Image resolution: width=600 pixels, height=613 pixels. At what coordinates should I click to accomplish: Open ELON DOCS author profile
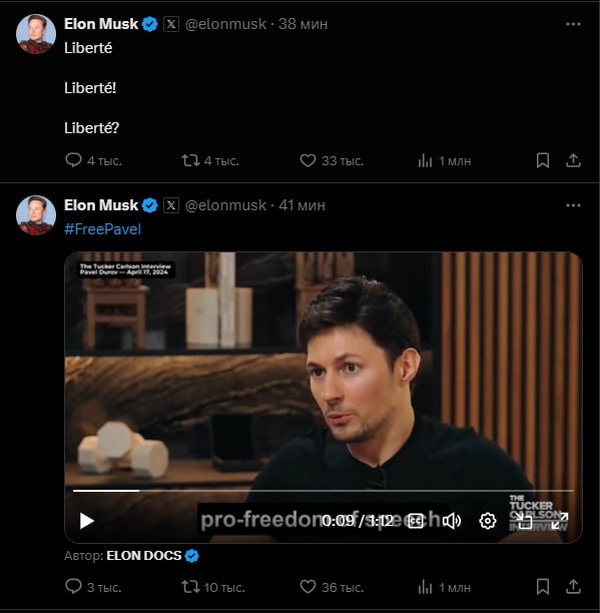click(x=145, y=555)
